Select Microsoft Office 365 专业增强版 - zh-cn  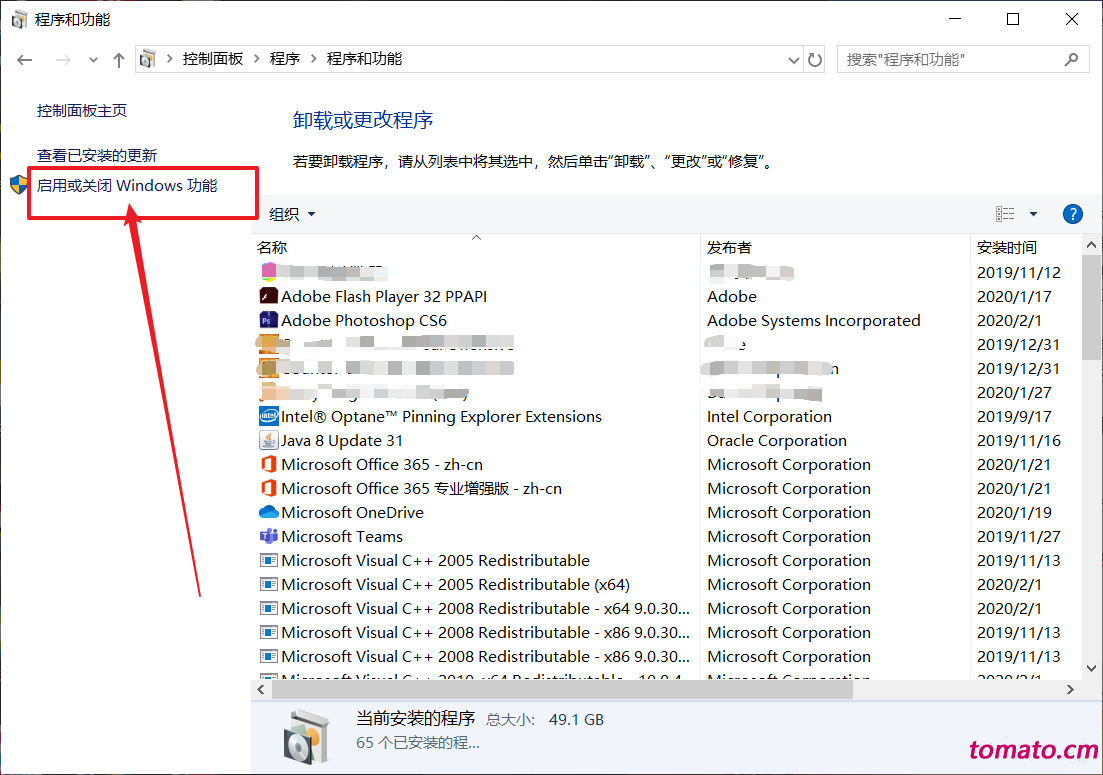421,489
